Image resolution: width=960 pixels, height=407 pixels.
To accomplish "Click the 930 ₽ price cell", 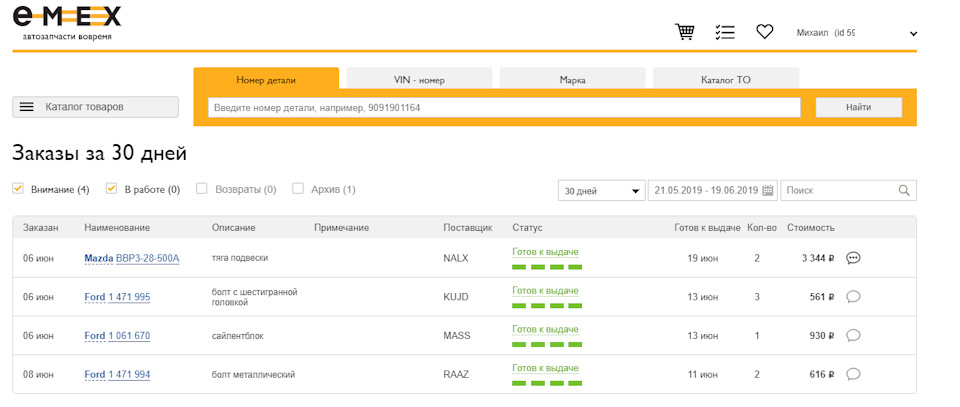I will pos(822,335).
